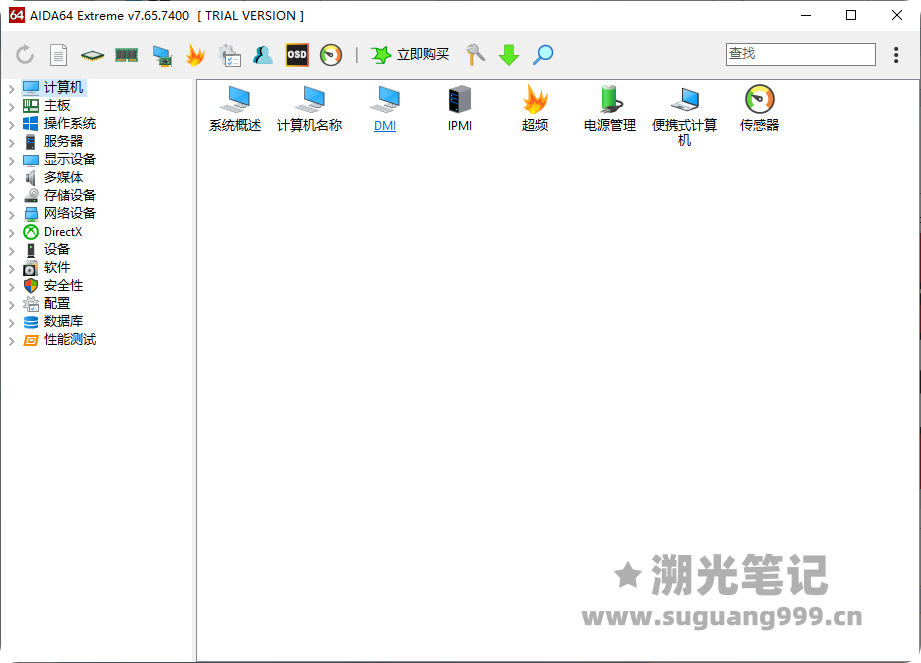The width and height of the screenshot is (921, 663).
Task: Maximize the AIDA64 window
Action: [x=851, y=15]
